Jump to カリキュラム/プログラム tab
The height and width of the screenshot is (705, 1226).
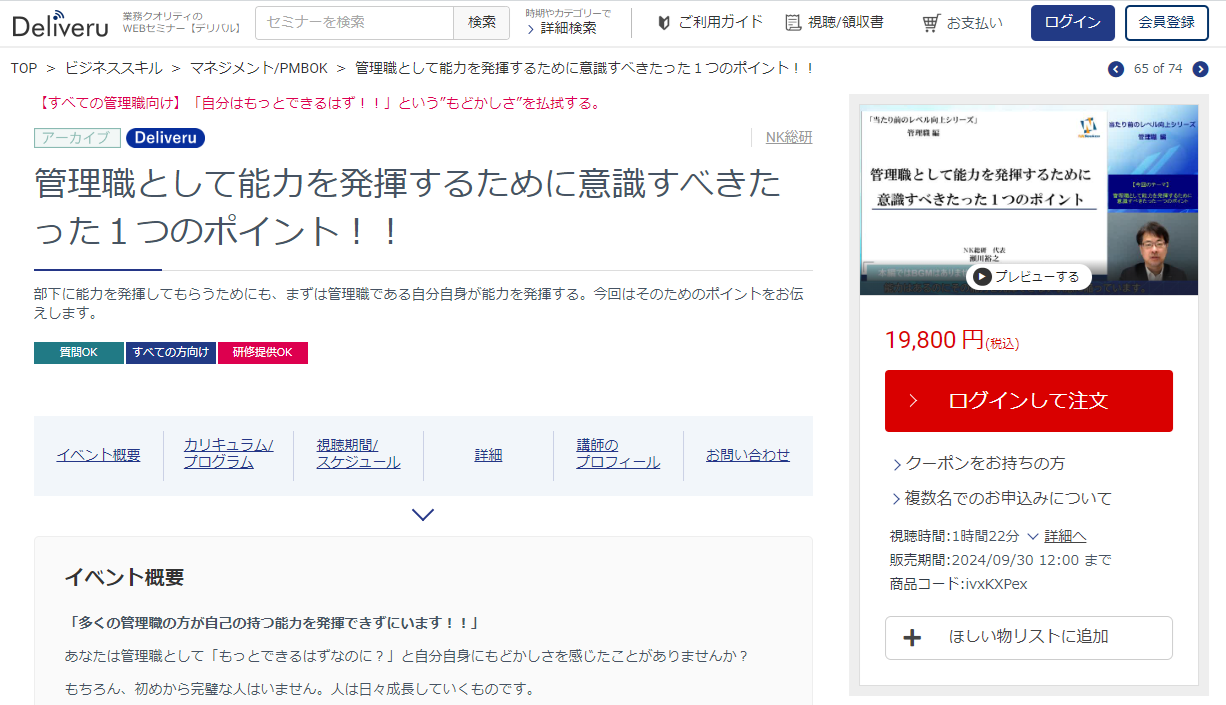[x=228, y=454]
